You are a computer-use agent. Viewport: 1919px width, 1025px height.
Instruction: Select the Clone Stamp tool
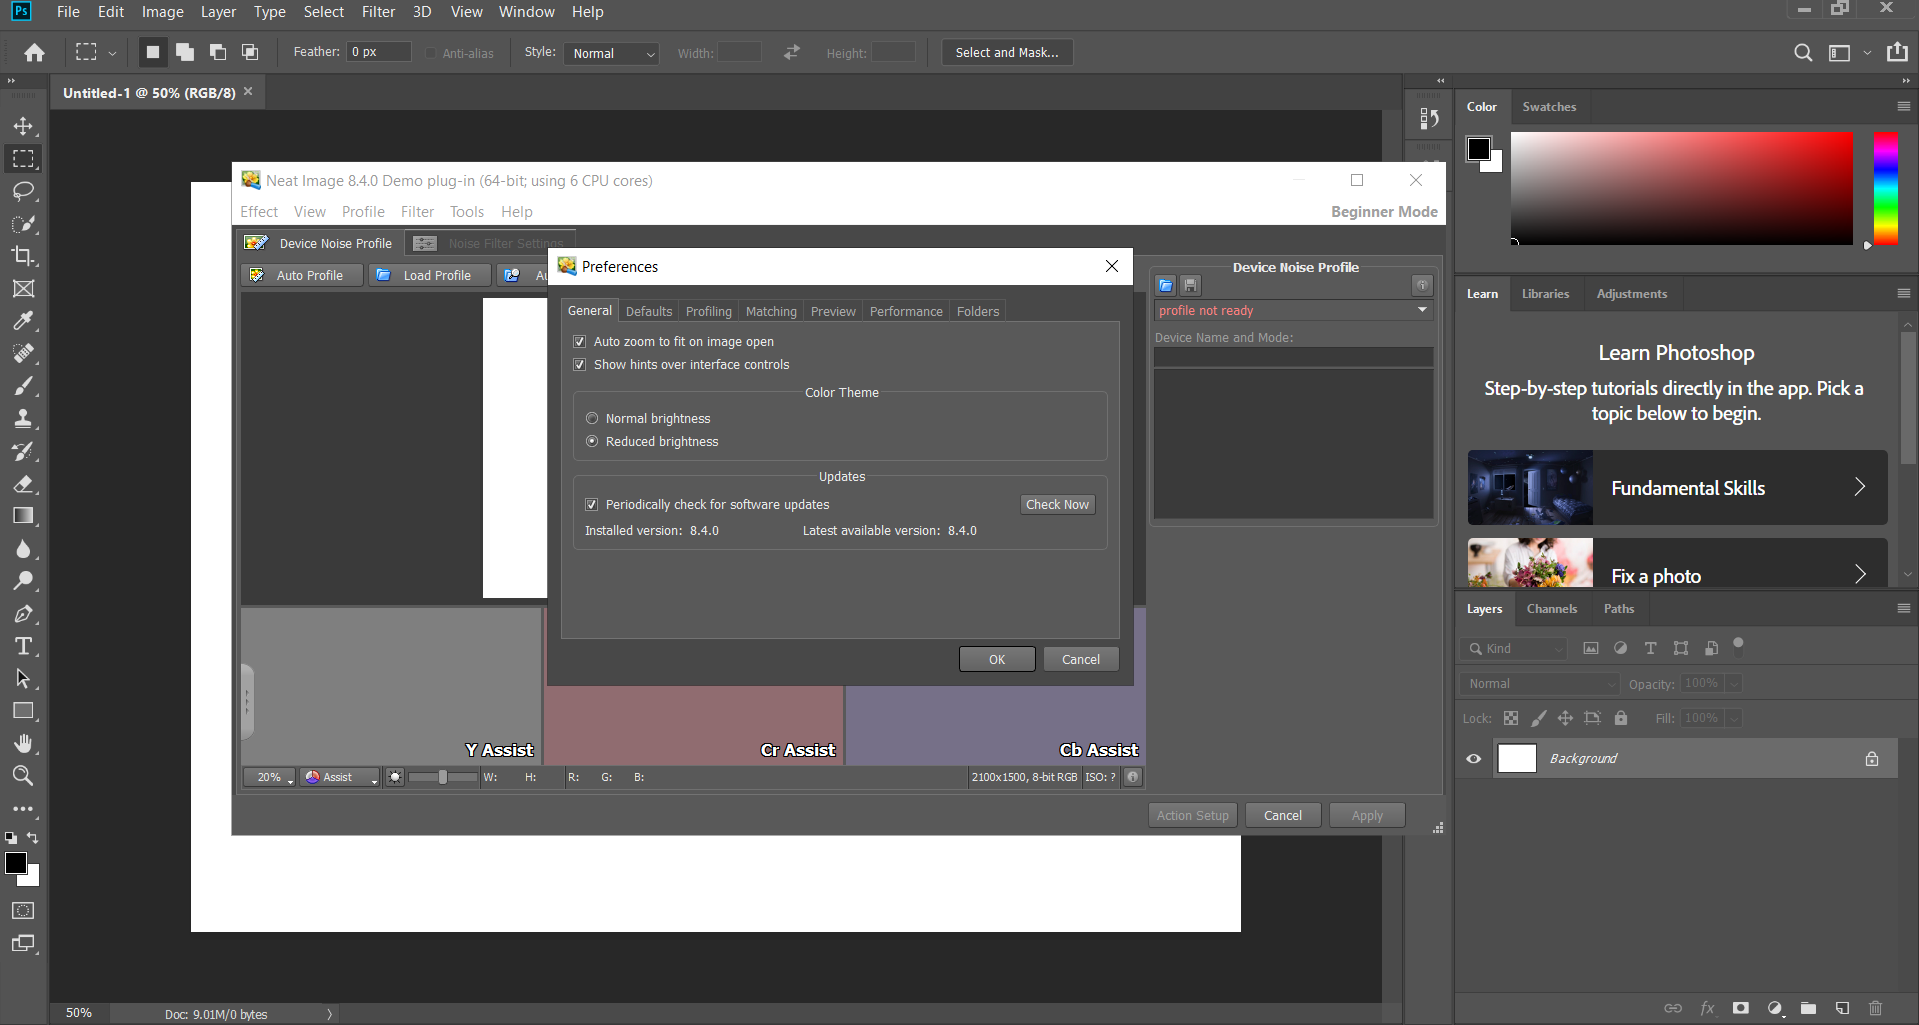pos(23,419)
